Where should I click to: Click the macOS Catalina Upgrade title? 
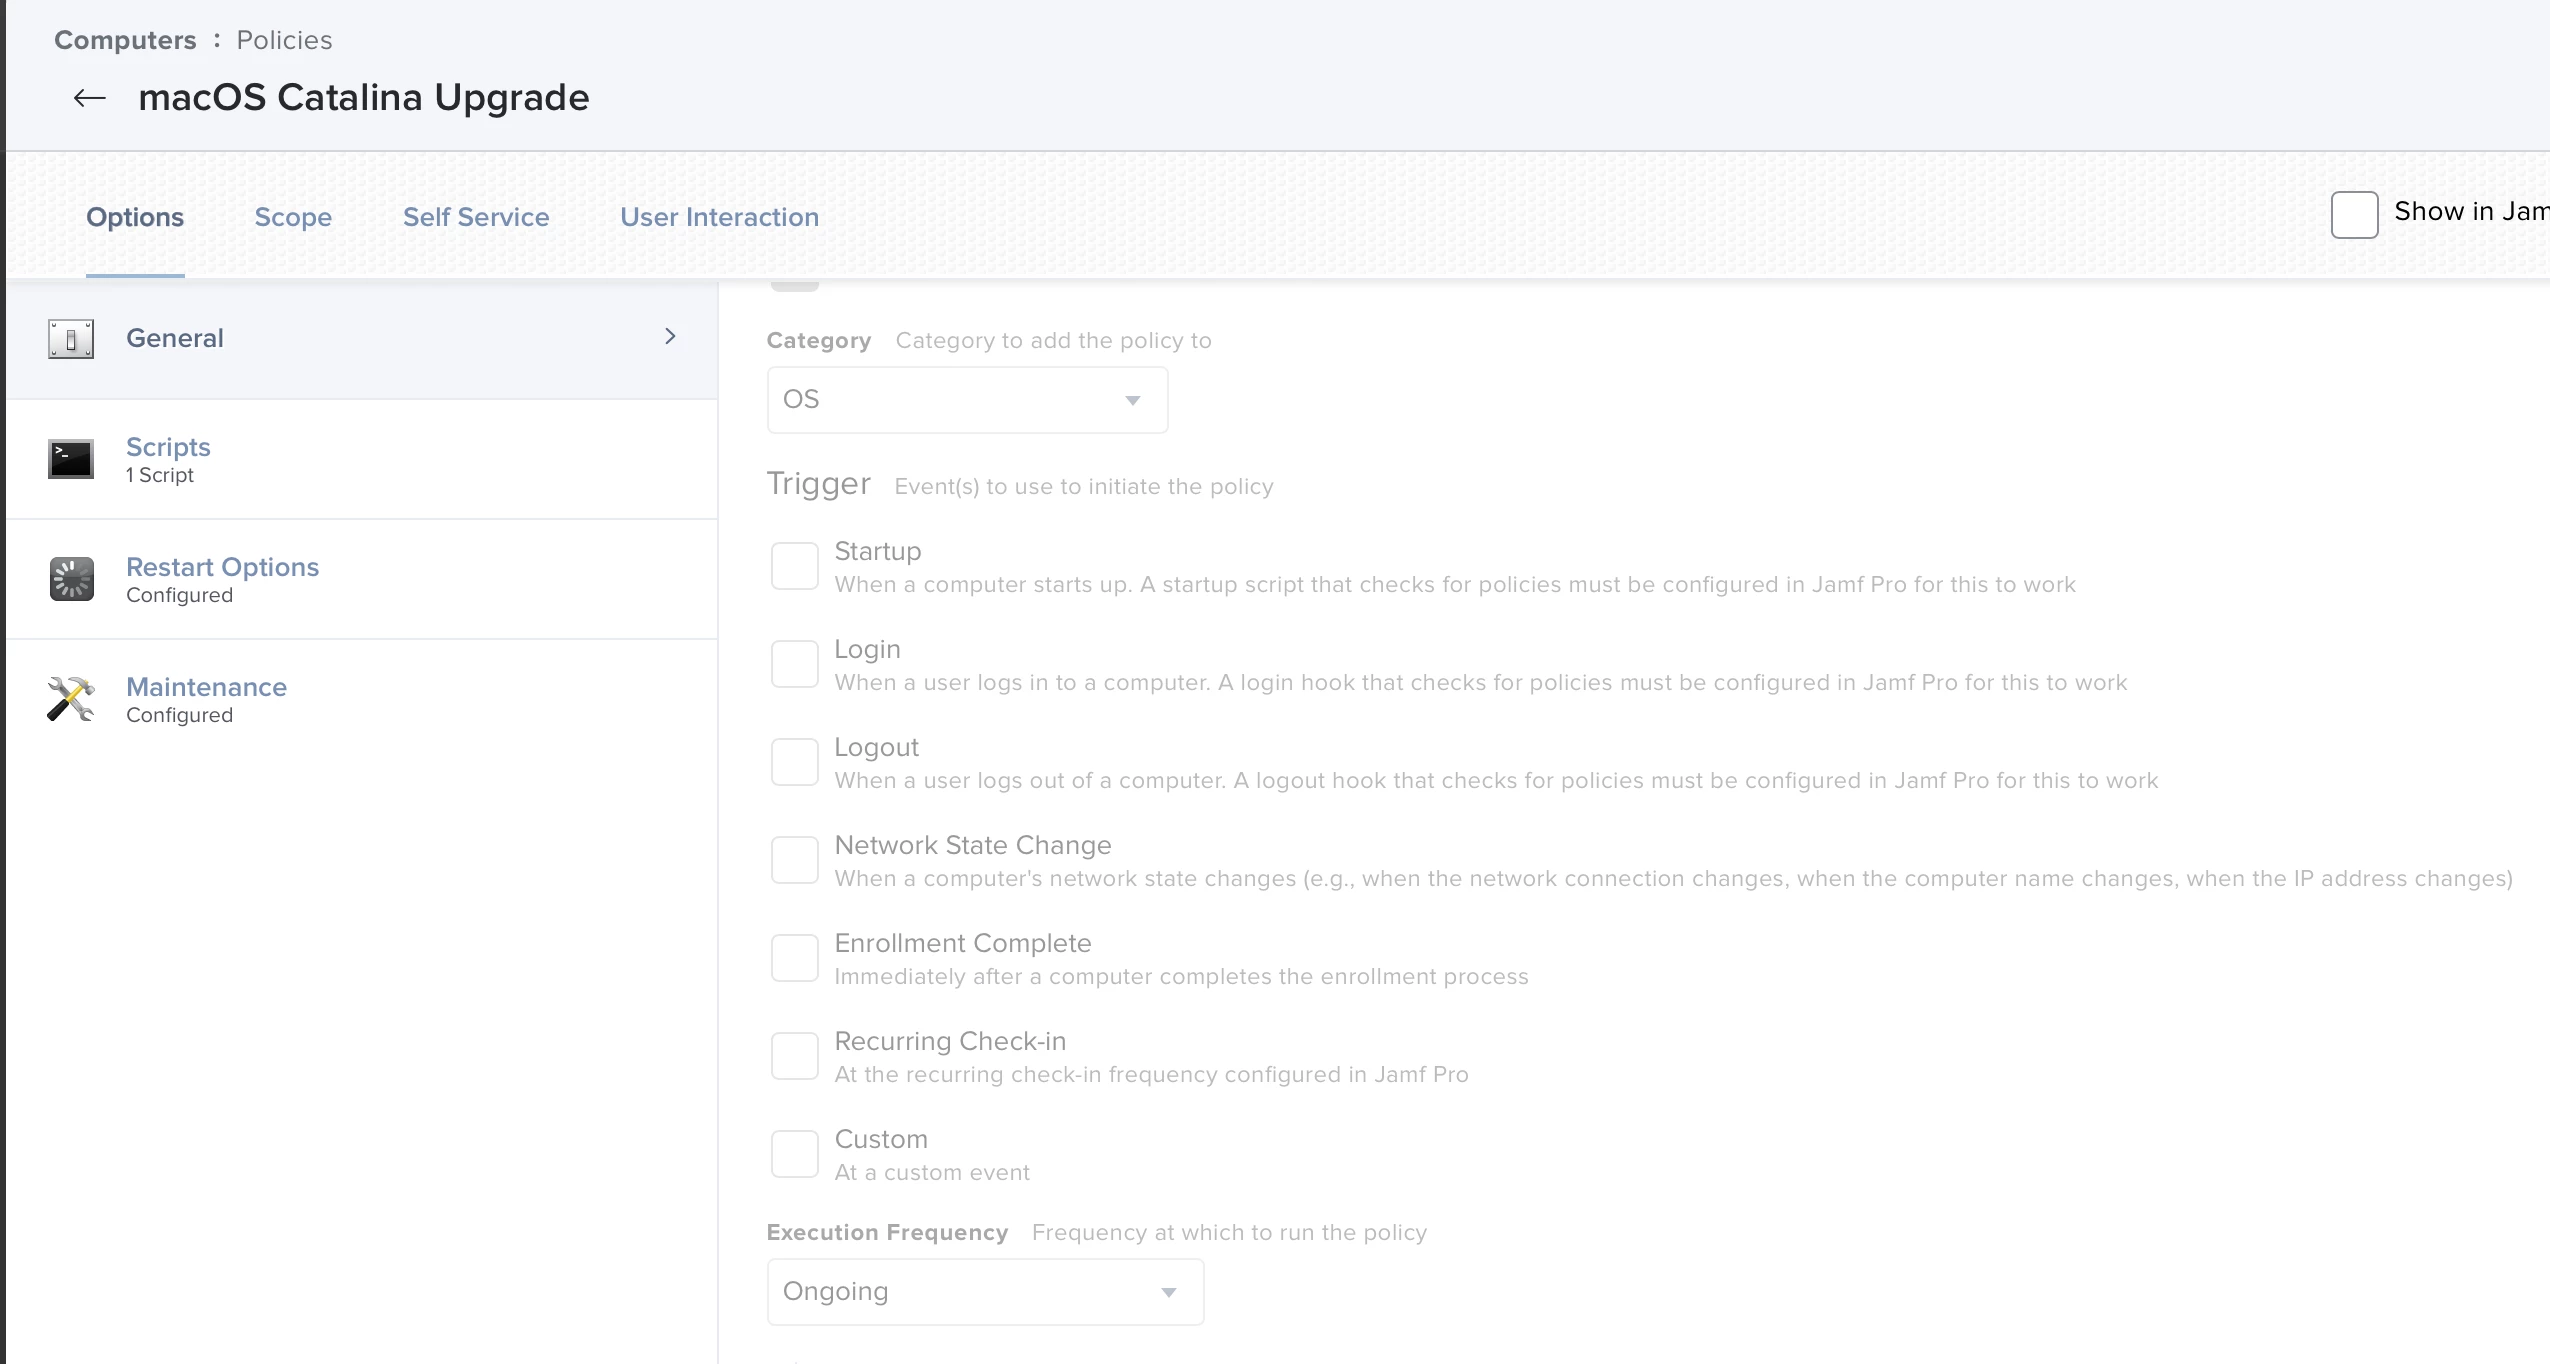[x=364, y=98]
